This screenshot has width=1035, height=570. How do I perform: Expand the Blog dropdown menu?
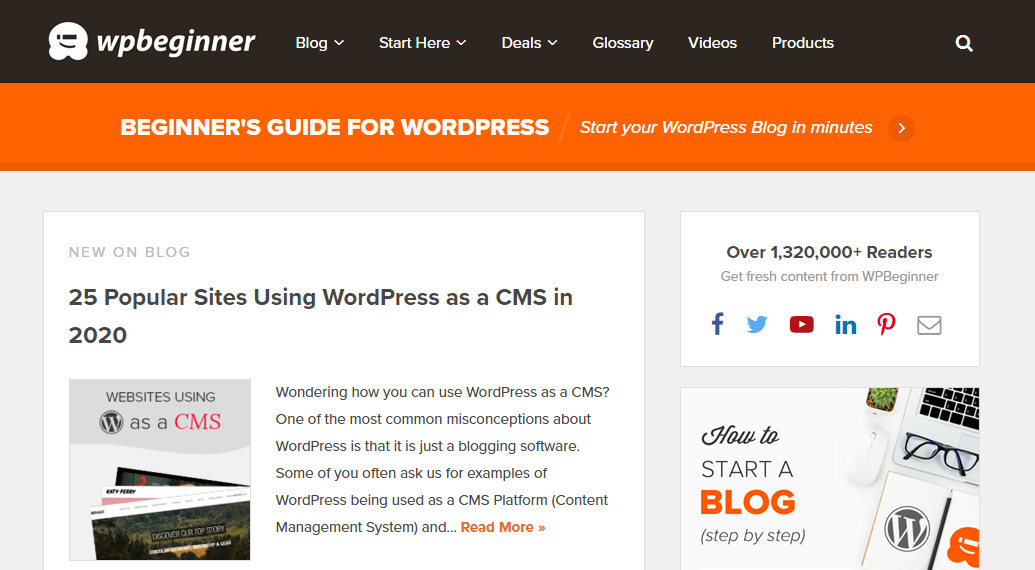click(319, 43)
